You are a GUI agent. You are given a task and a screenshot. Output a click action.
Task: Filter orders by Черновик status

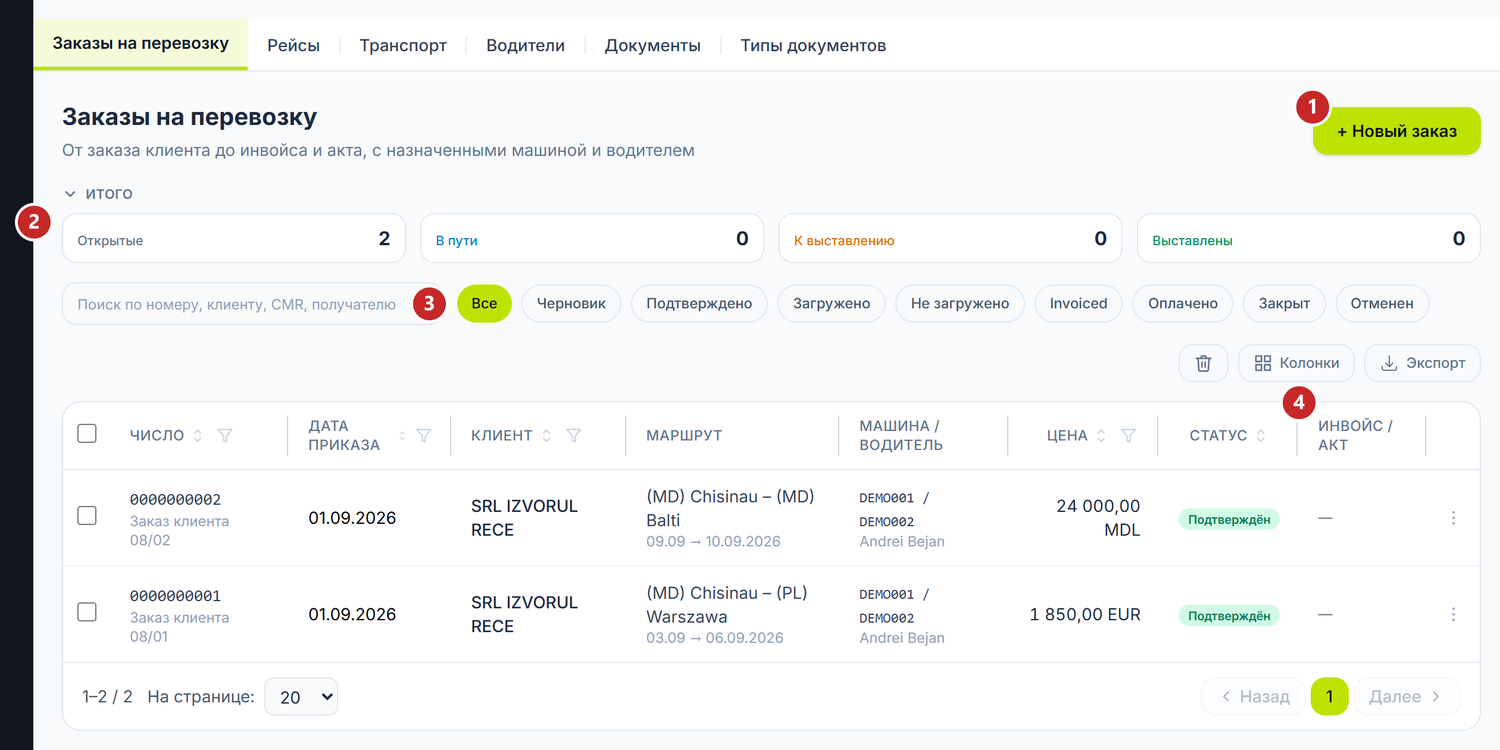(571, 303)
